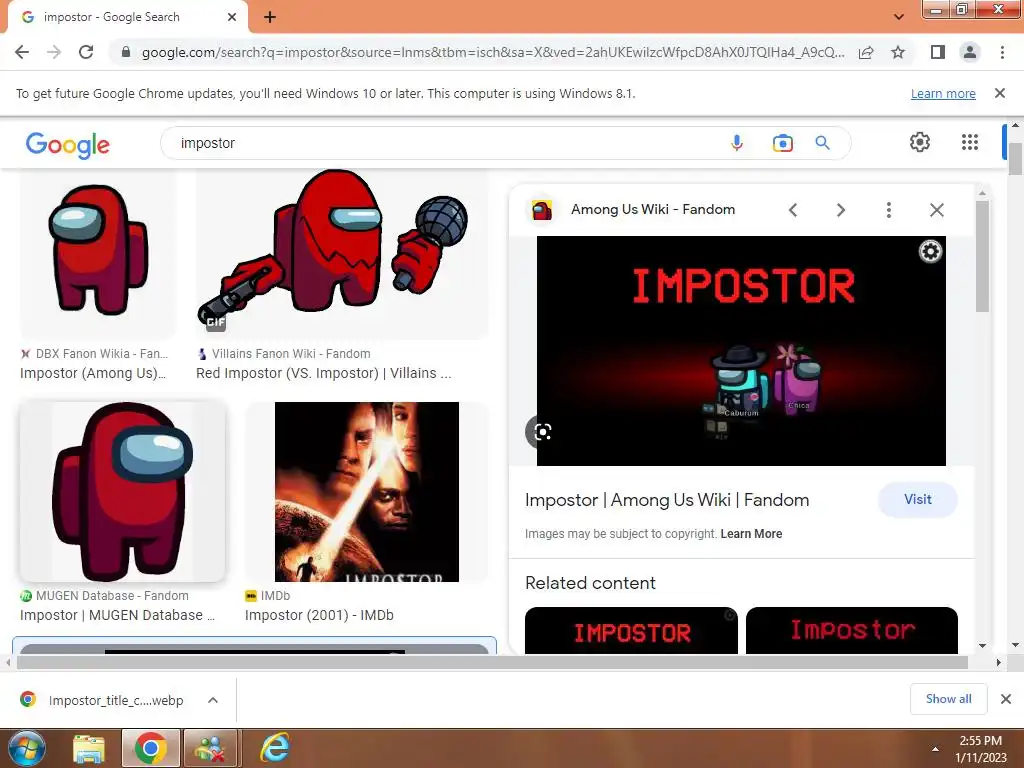This screenshot has height=768, width=1024.
Task: Expand options for Impostor_title webp download
Action: [x=213, y=700]
